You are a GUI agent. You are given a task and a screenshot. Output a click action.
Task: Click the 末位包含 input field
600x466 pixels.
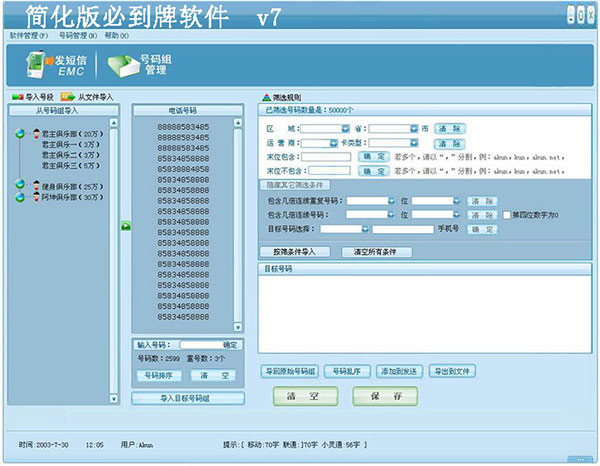coord(325,157)
